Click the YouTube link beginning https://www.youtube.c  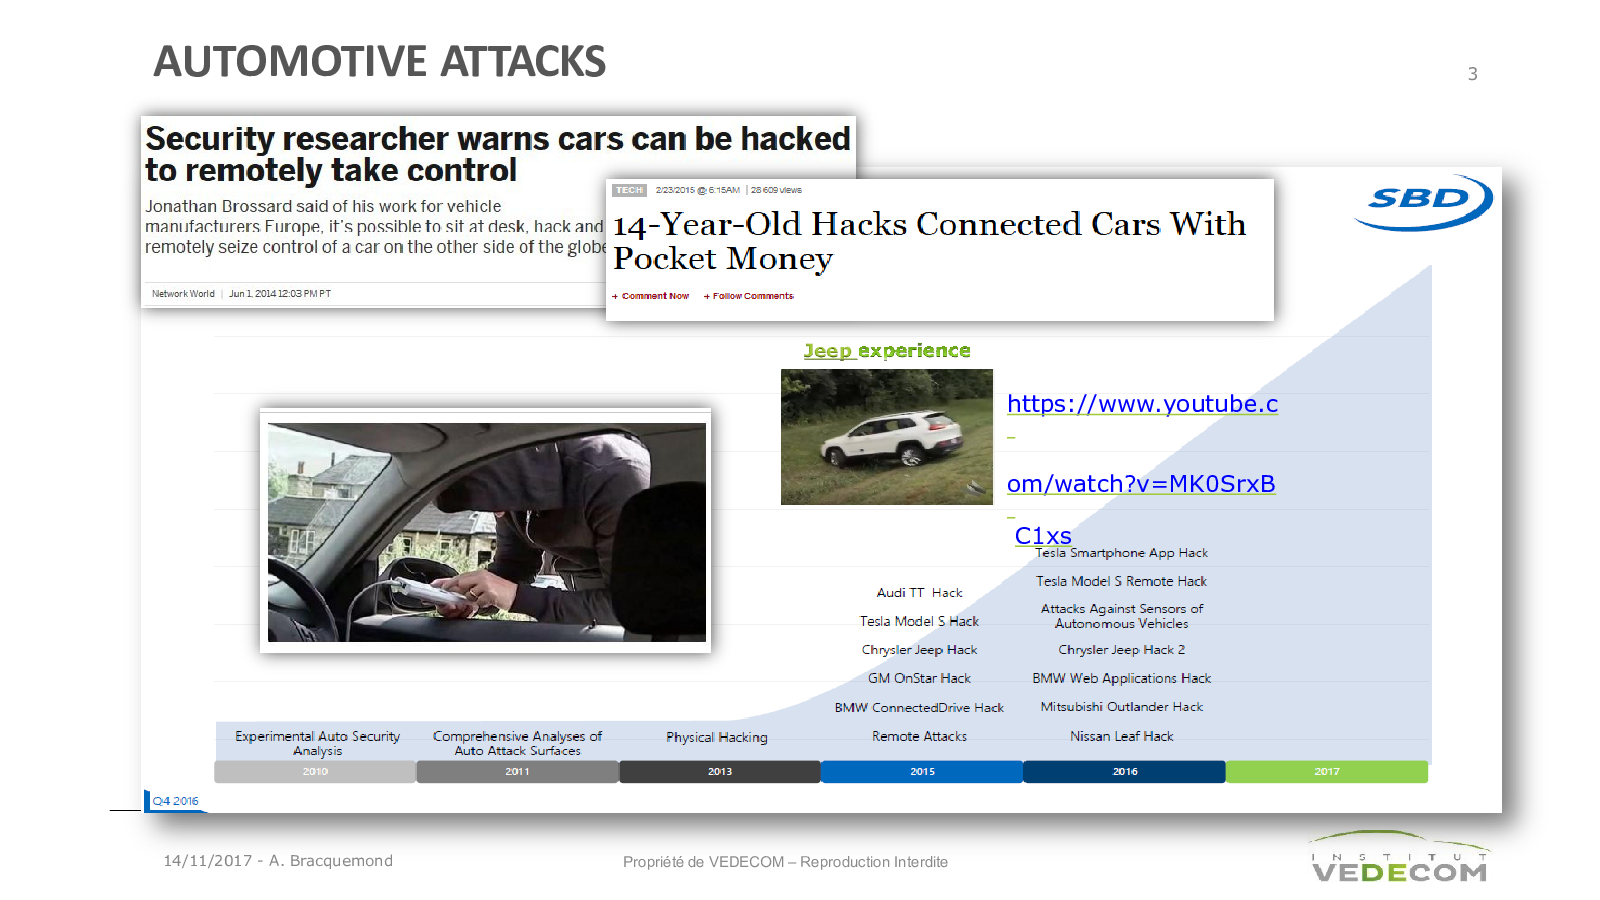click(x=1142, y=404)
